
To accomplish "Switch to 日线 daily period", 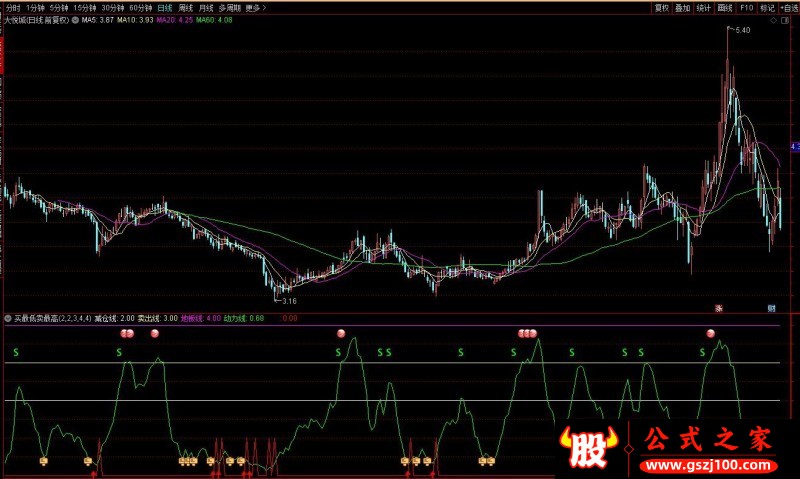I will point(165,7).
